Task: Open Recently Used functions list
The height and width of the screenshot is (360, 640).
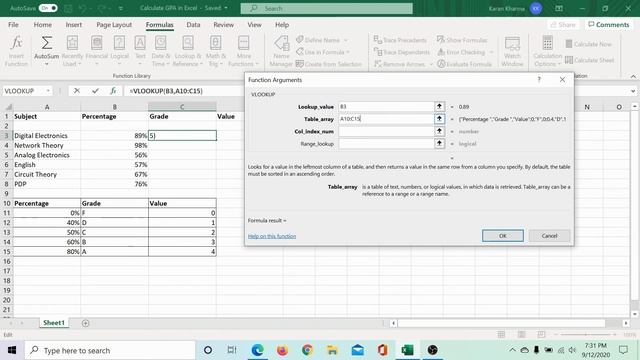Action: click(72, 51)
